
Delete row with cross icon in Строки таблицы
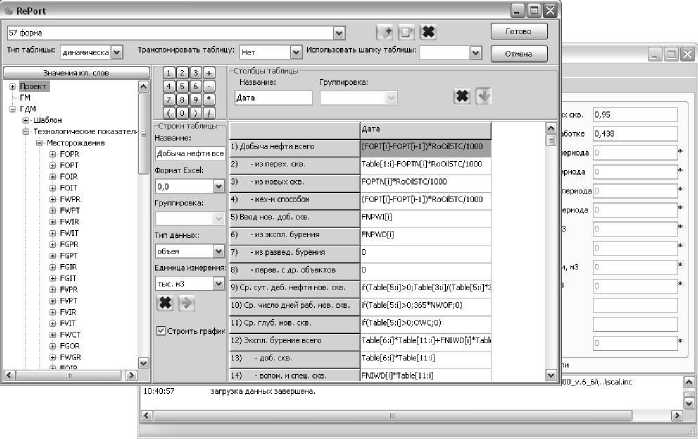coord(166,303)
